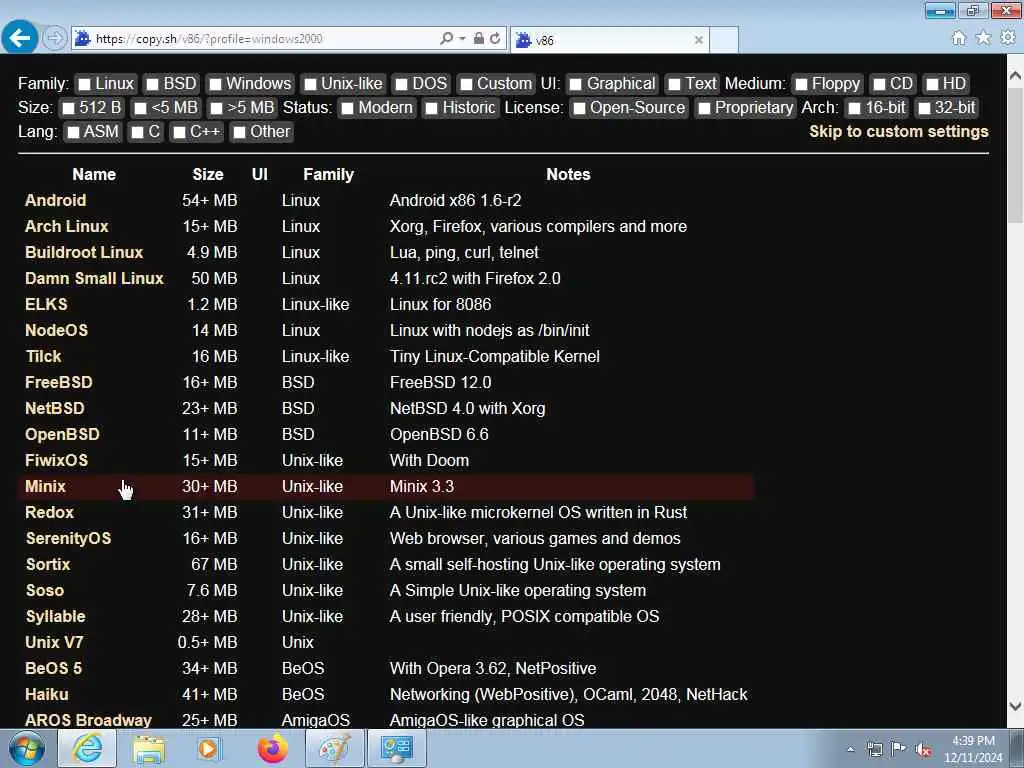1024x768 pixels.
Task: Click the search magnifier in address bar
Action: tap(446, 39)
